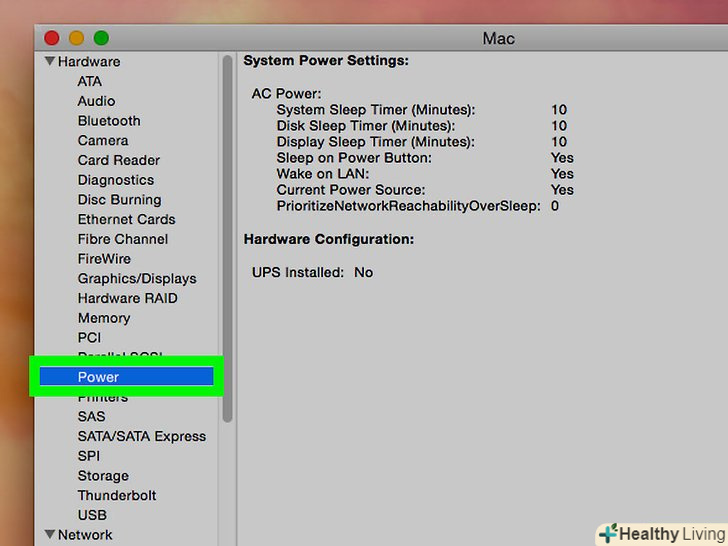
Task: Choose SATA/SATA Express entry
Action: point(142,436)
